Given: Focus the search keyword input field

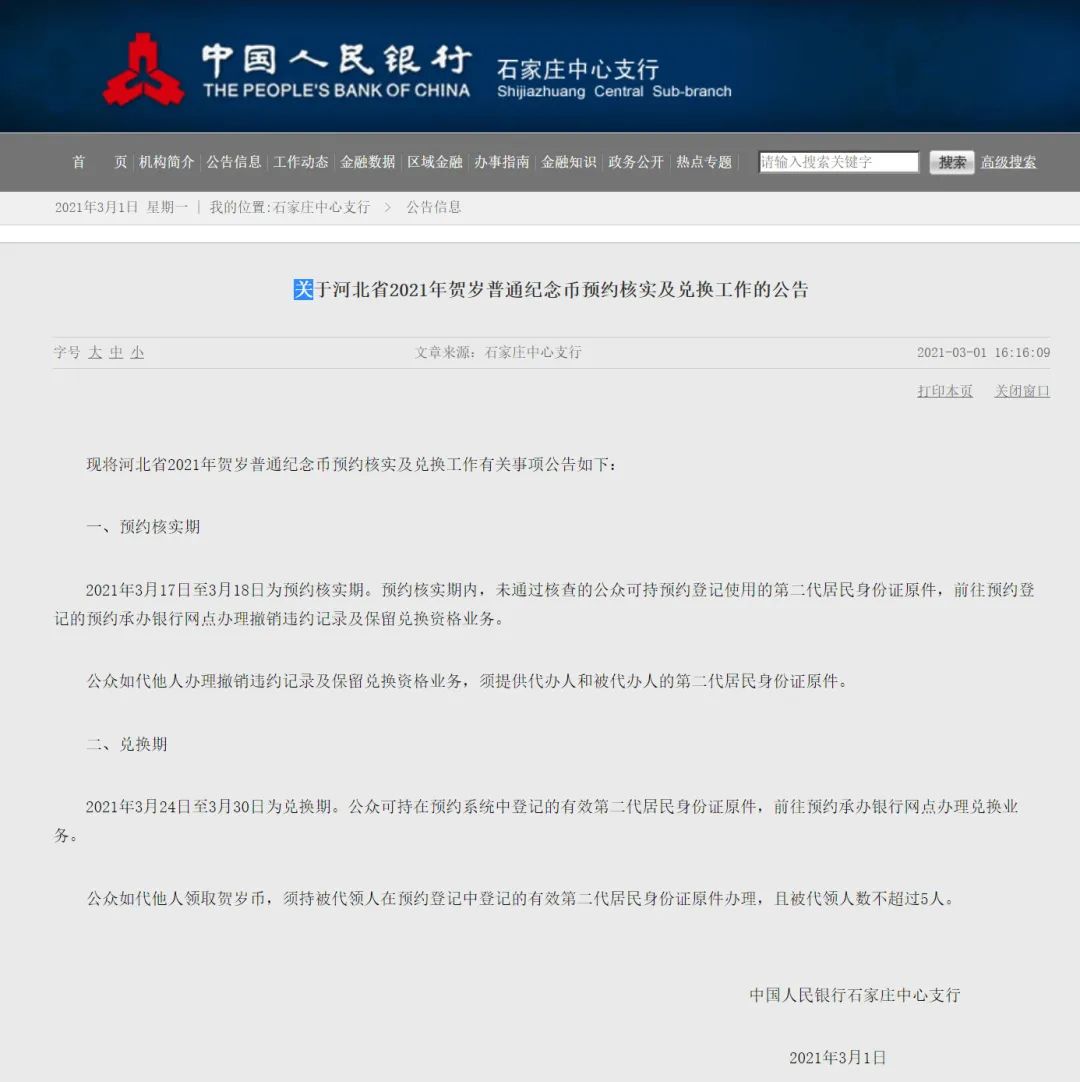Looking at the screenshot, I should 838,162.
